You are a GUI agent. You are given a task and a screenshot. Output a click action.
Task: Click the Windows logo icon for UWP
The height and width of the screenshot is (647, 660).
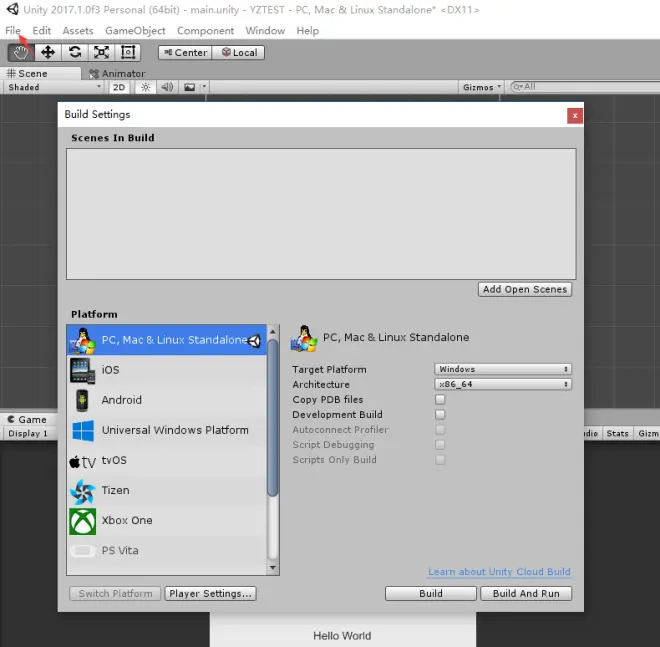[83, 431]
